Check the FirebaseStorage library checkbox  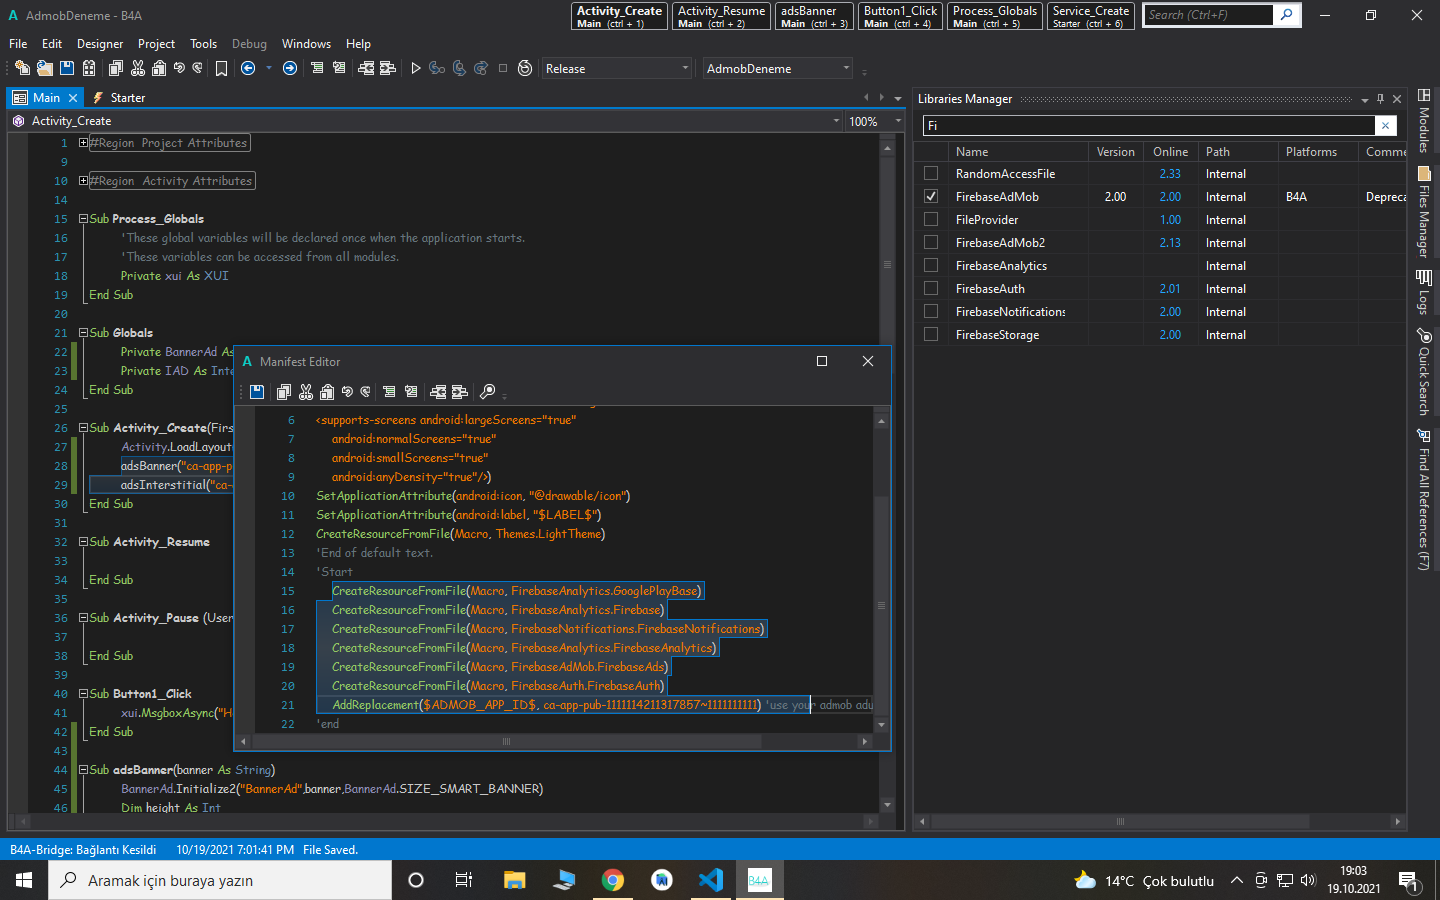click(x=931, y=334)
